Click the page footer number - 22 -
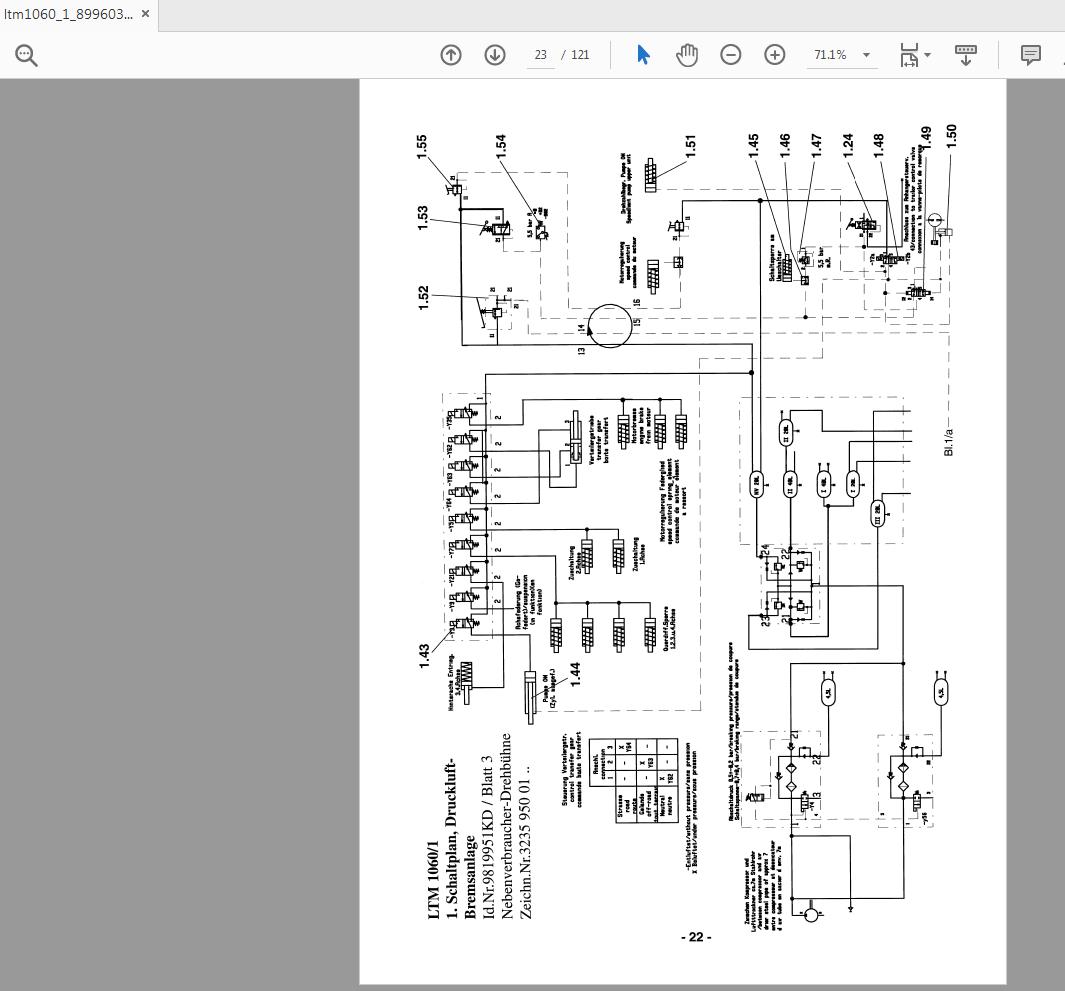Viewport: 1065px width, 991px height. [696, 937]
